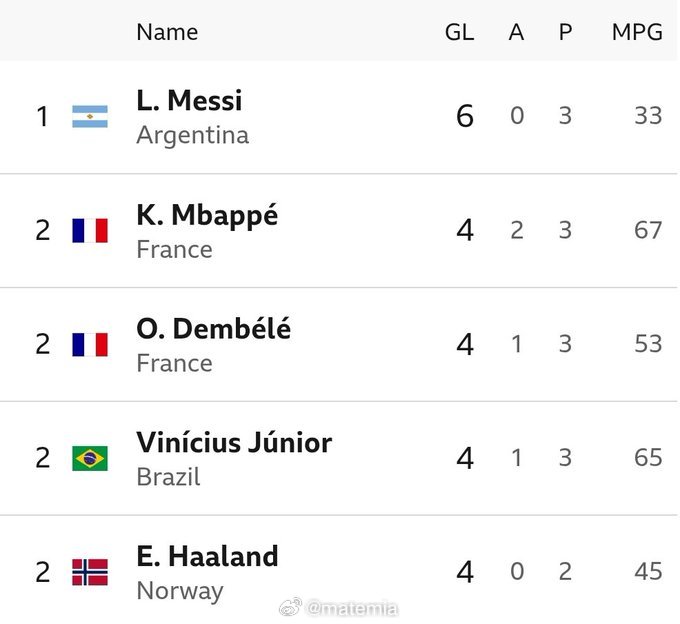The width and height of the screenshot is (680, 624).
Task: Click the Brazil flag icon
Action: pos(90,458)
